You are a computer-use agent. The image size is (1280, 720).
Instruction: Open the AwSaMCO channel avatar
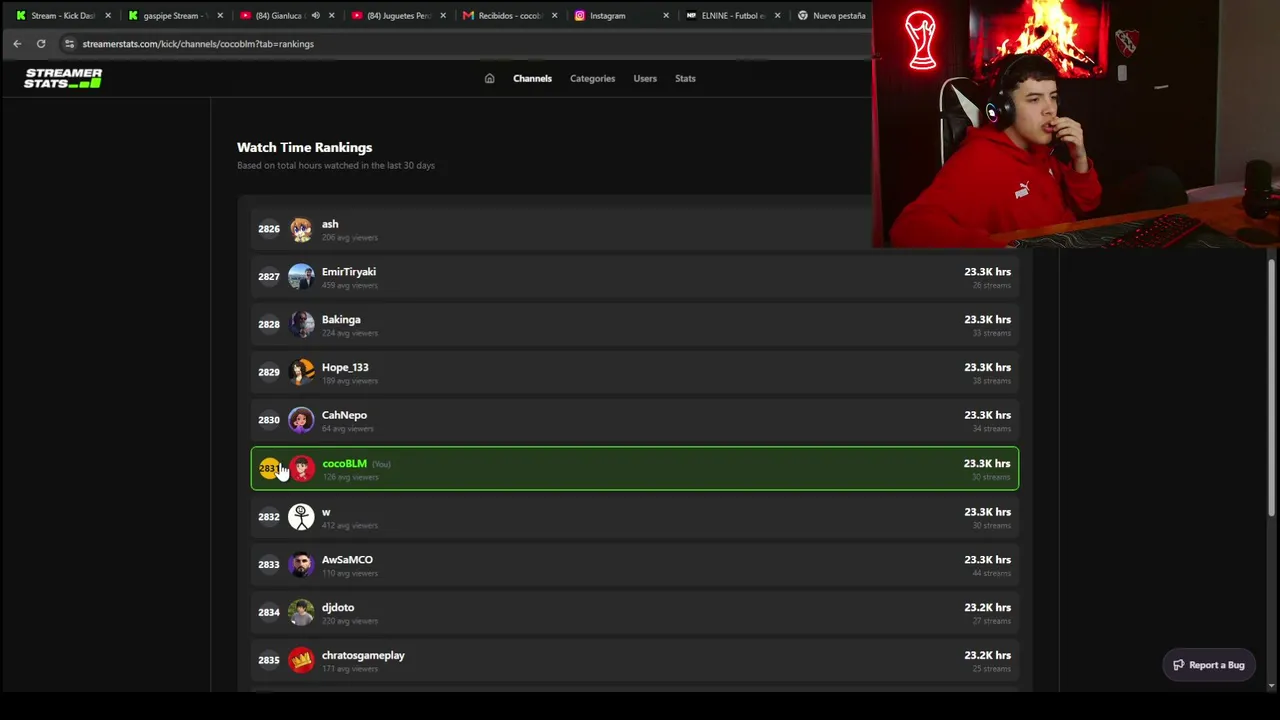(301, 564)
